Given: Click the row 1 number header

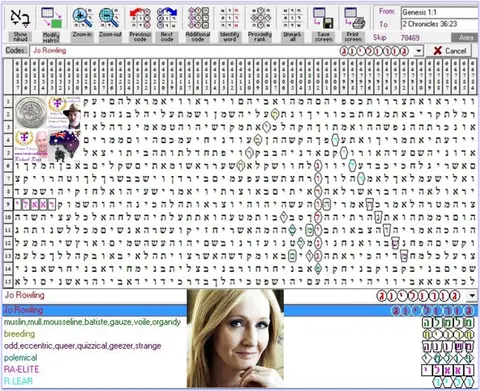Looking at the screenshot, I should pos(8,101).
